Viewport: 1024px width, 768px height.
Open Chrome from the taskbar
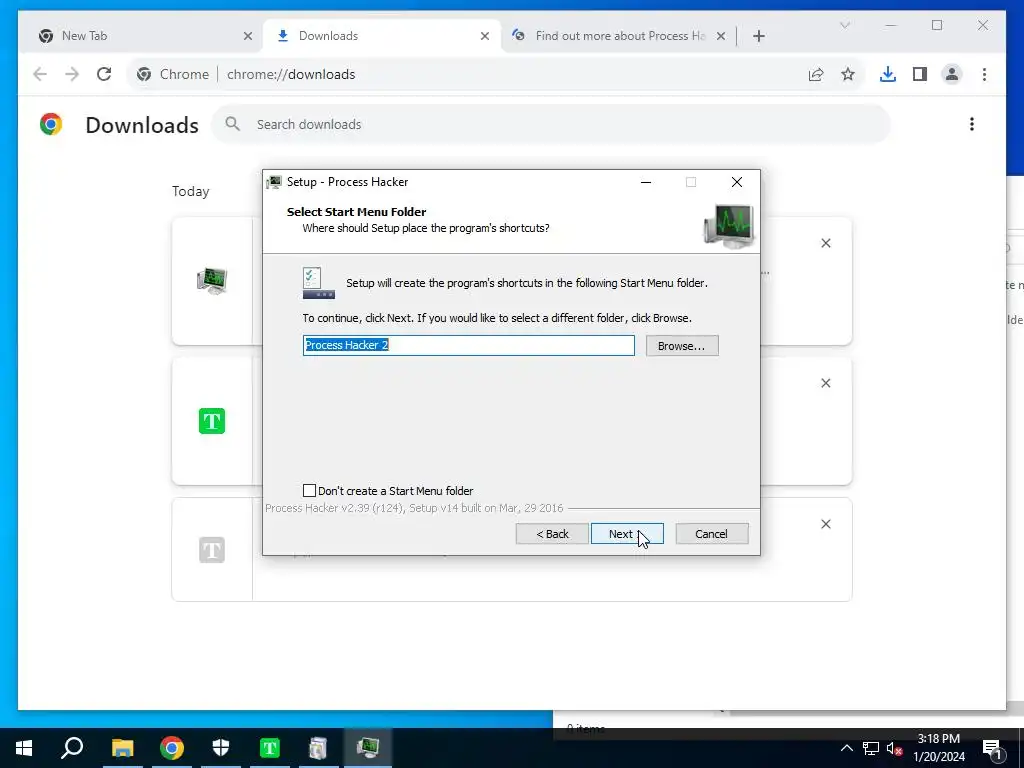tap(172, 748)
